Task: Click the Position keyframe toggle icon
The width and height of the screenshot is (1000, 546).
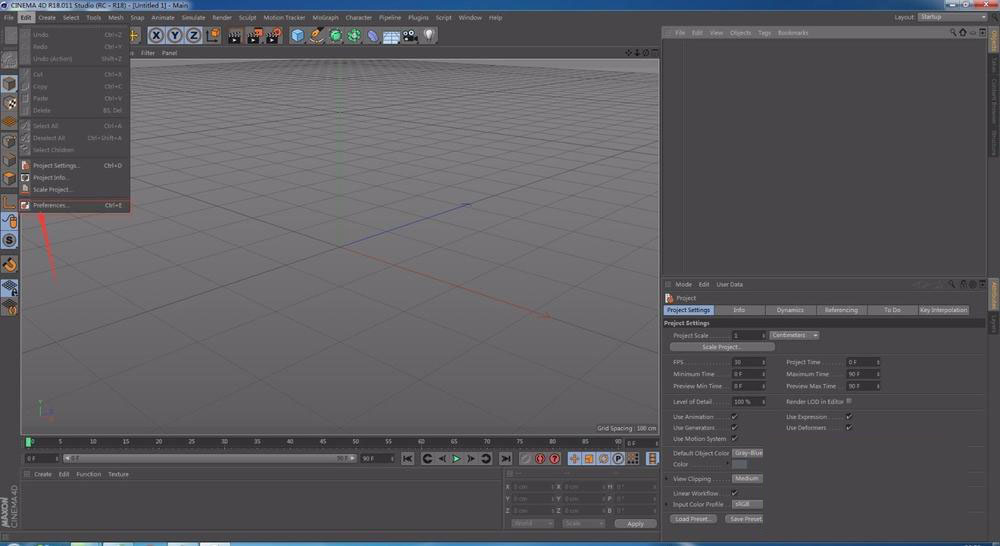Action: click(574, 459)
